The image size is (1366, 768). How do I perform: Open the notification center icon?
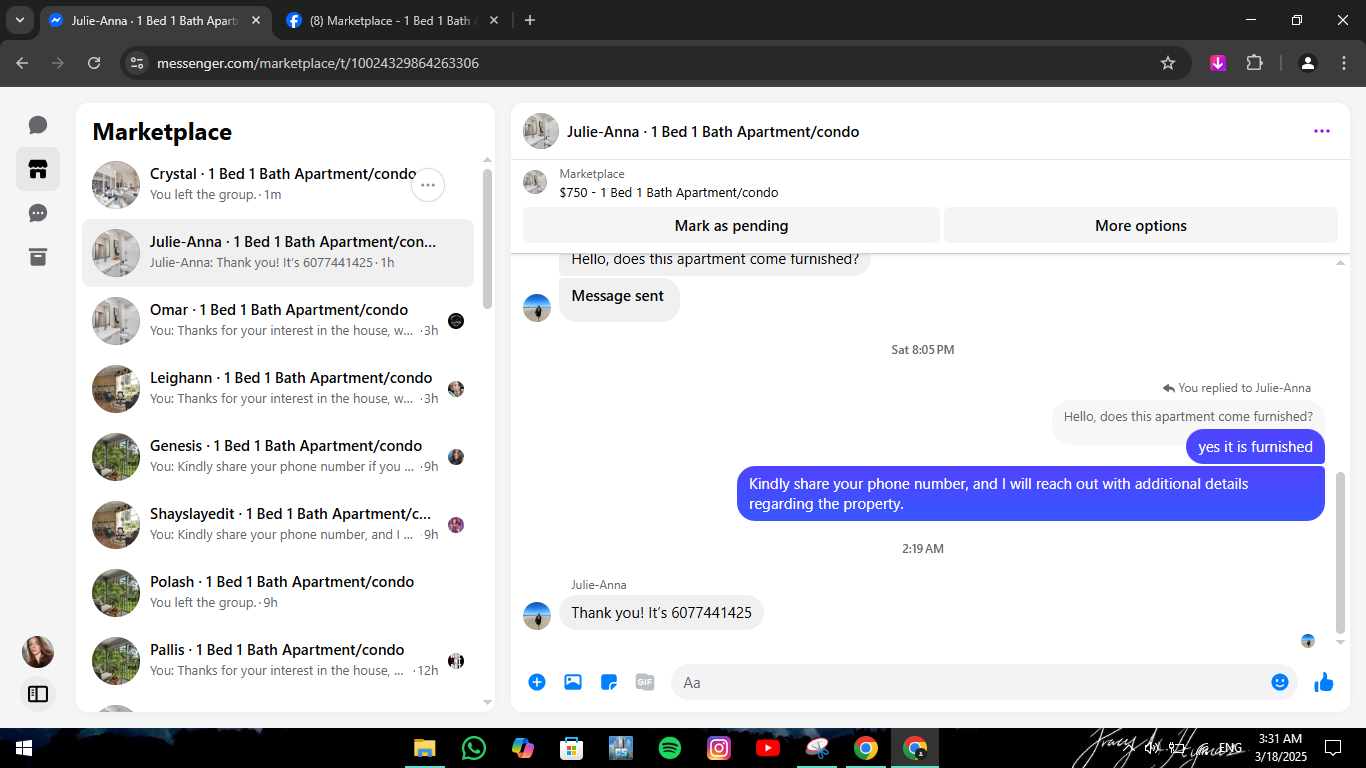1333,747
